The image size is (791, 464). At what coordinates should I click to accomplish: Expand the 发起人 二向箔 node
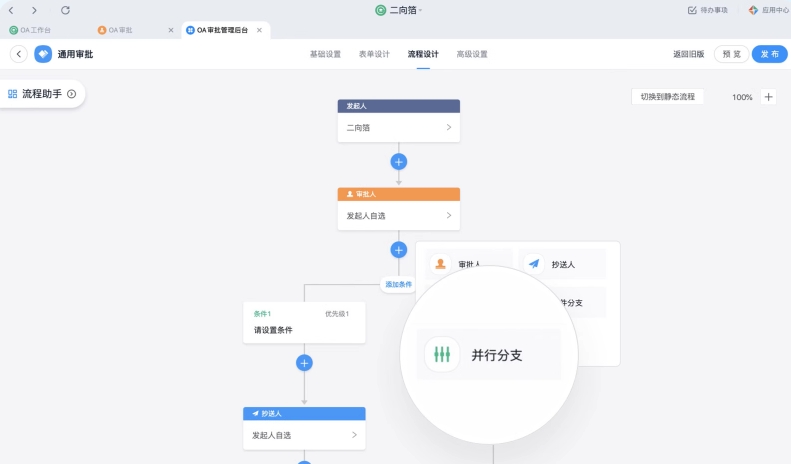click(448, 128)
